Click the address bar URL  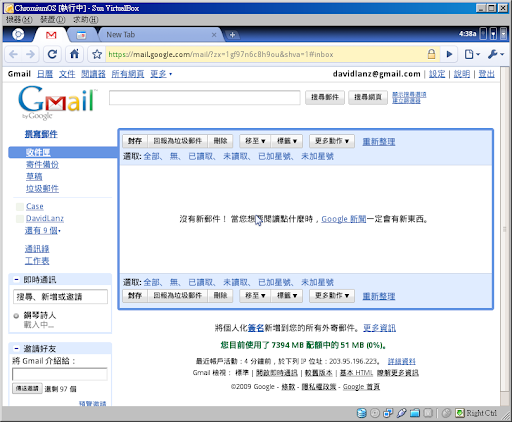221,54
